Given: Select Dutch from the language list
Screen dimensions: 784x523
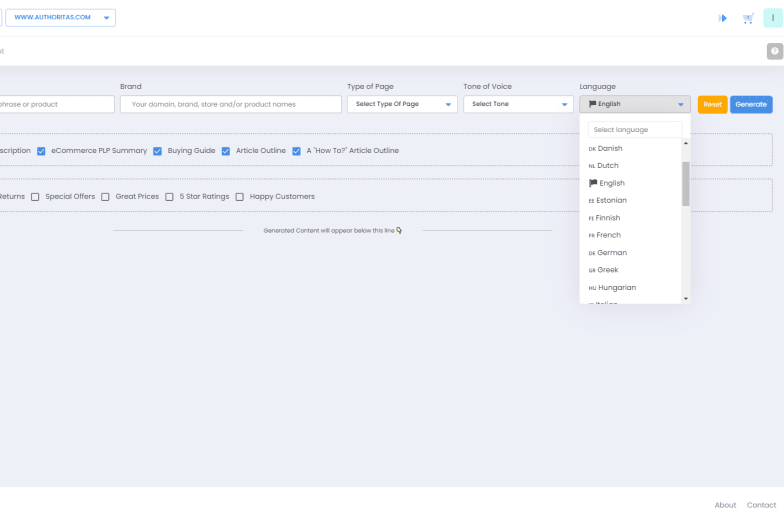Looking at the screenshot, I should pos(630,166).
